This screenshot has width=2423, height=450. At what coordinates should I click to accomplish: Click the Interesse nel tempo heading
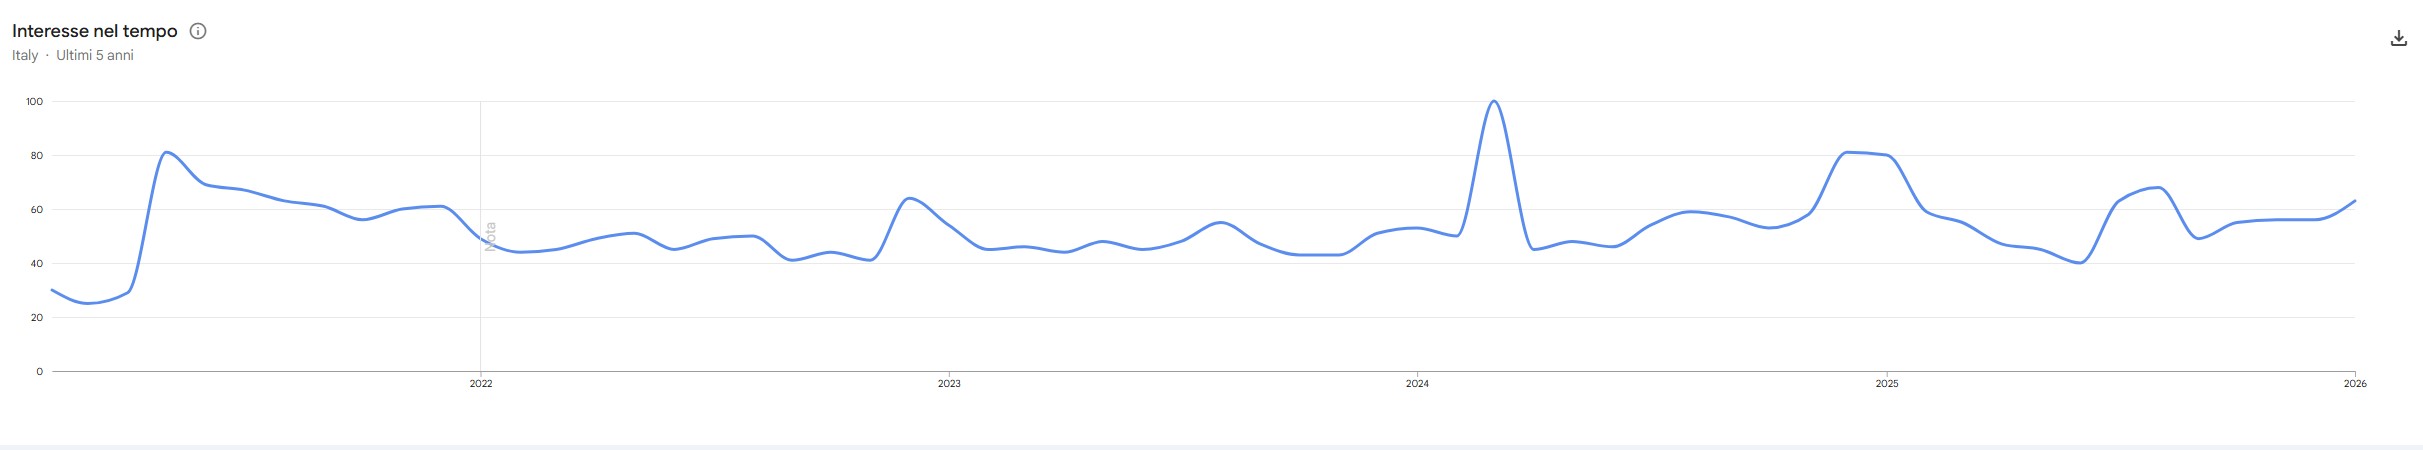95,31
